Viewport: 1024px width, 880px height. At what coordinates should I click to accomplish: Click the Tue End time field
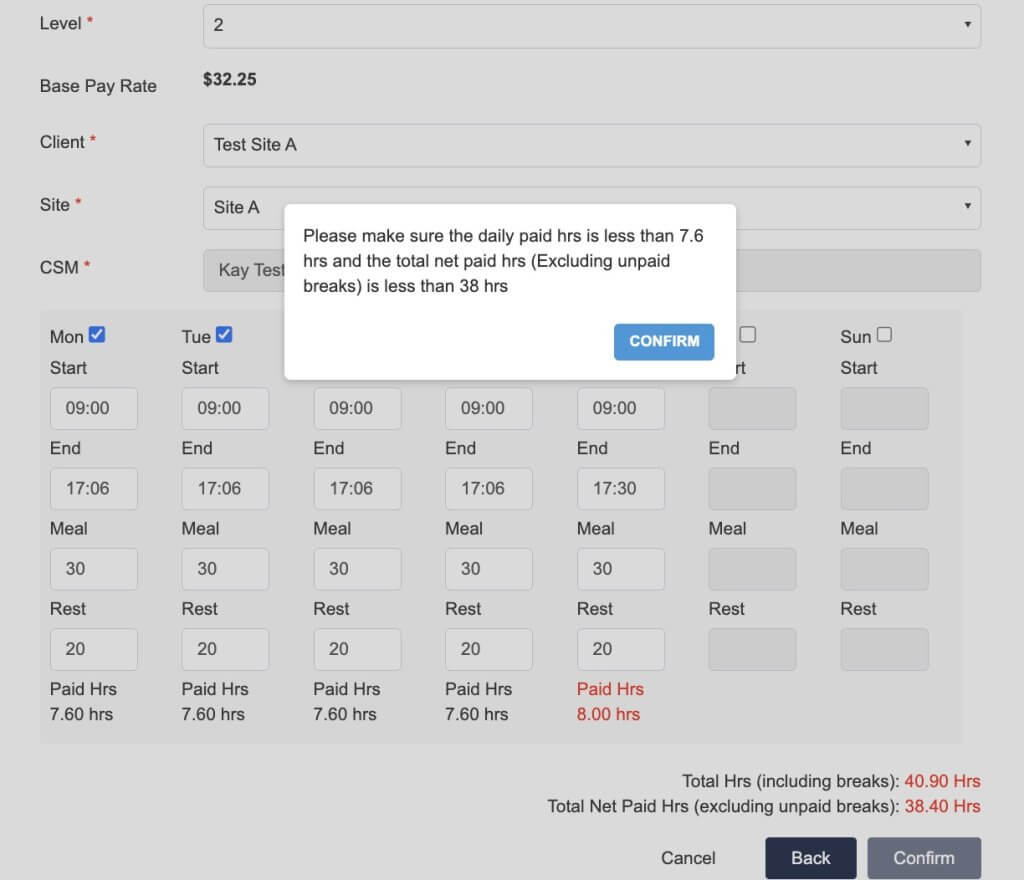pyautogui.click(x=225, y=488)
